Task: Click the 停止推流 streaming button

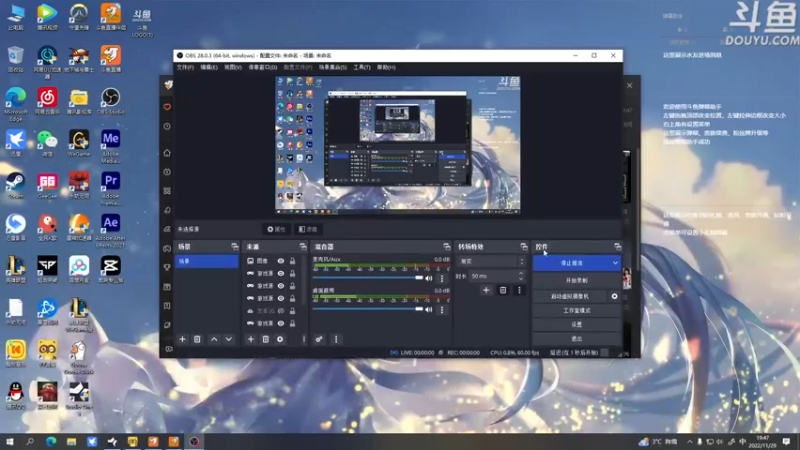Action: [x=571, y=263]
